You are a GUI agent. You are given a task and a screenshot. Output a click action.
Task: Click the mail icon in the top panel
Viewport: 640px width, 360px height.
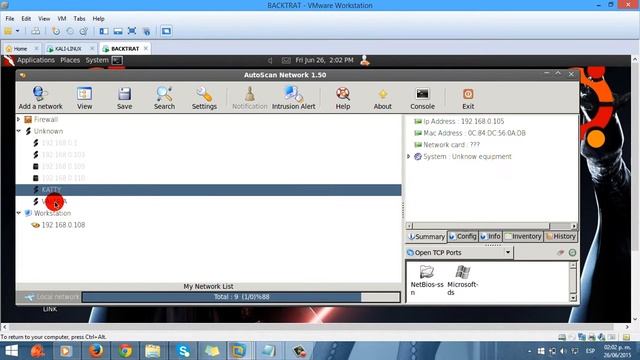pos(286,60)
